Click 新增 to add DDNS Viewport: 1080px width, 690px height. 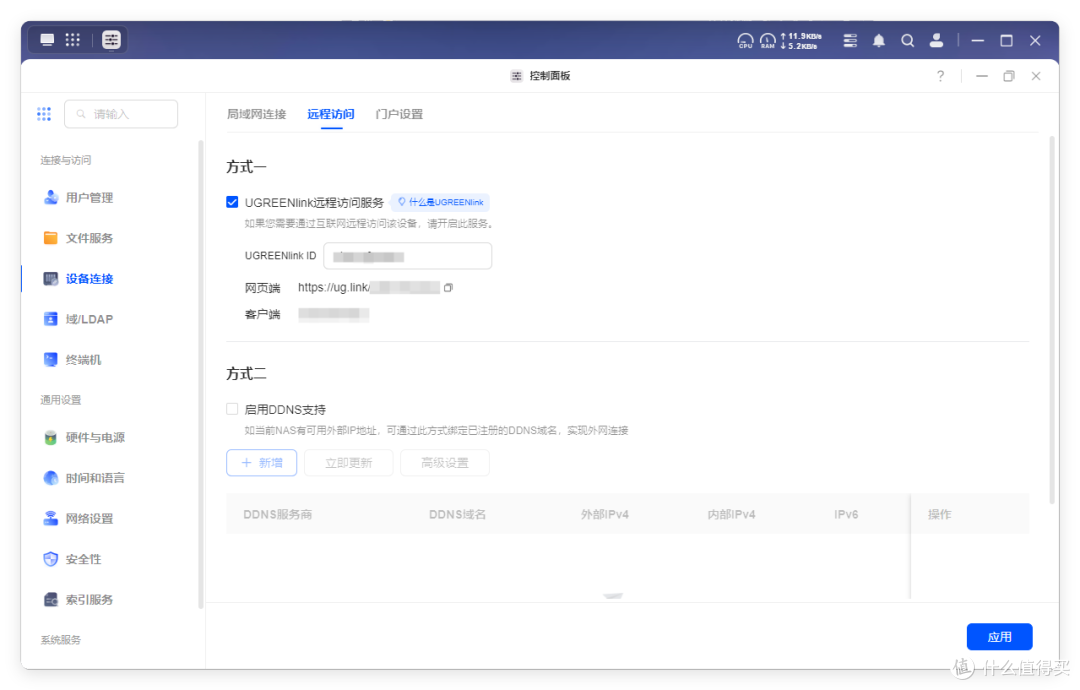tap(261, 463)
